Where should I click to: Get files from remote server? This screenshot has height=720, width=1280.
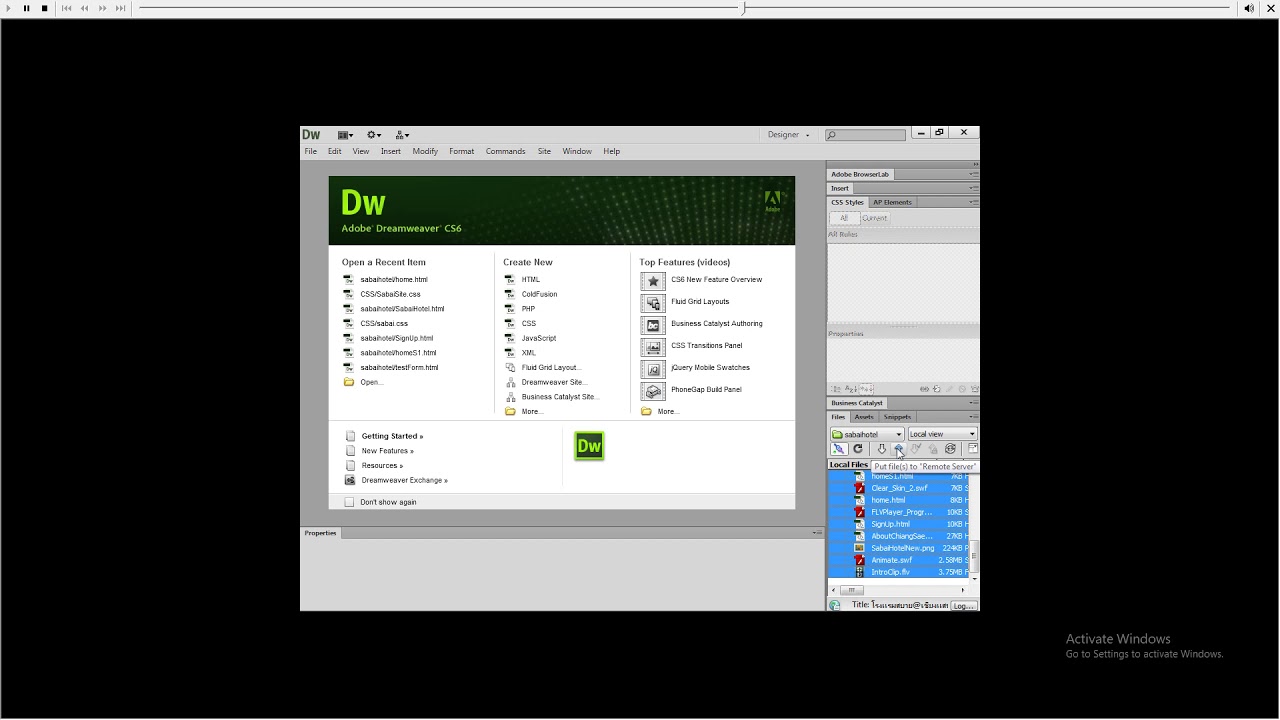coord(881,449)
